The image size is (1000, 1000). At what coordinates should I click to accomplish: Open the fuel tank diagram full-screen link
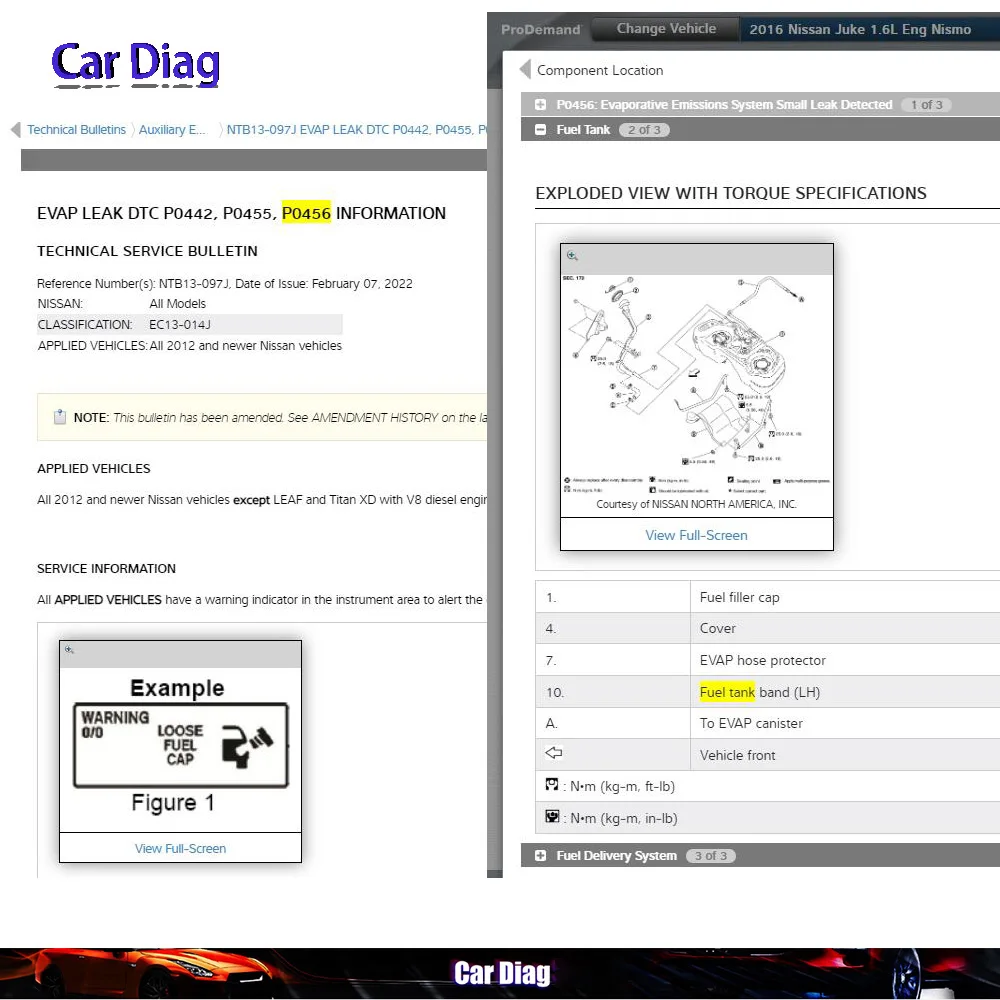click(696, 535)
